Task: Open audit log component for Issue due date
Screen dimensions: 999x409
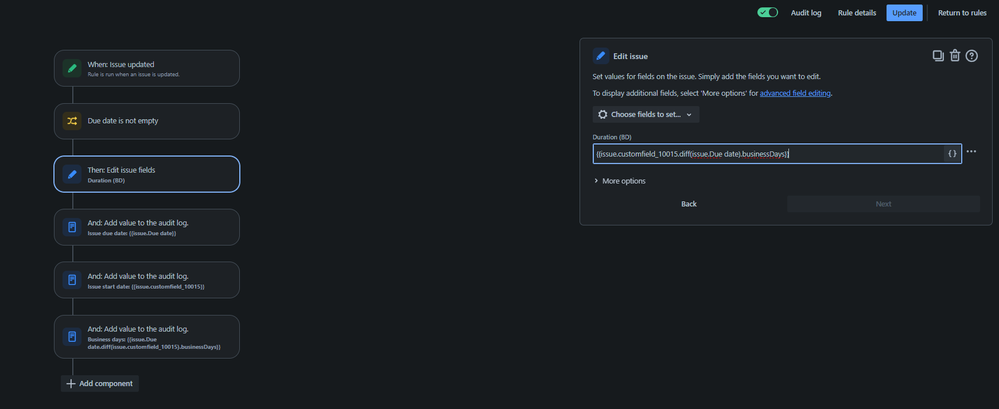Action: pyautogui.click(x=147, y=227)
